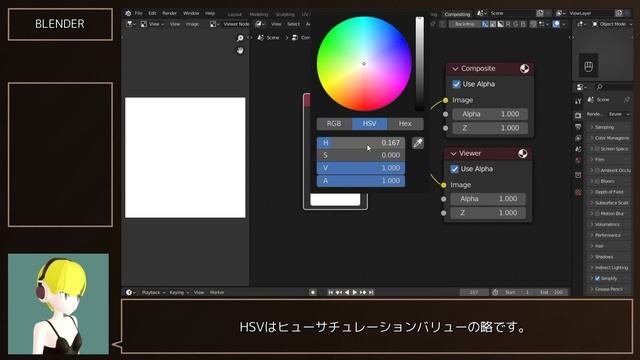Image resolution: width=640 pixels, height=360 pixels.
Task: Click the play animation button
Action: point(355,292)
